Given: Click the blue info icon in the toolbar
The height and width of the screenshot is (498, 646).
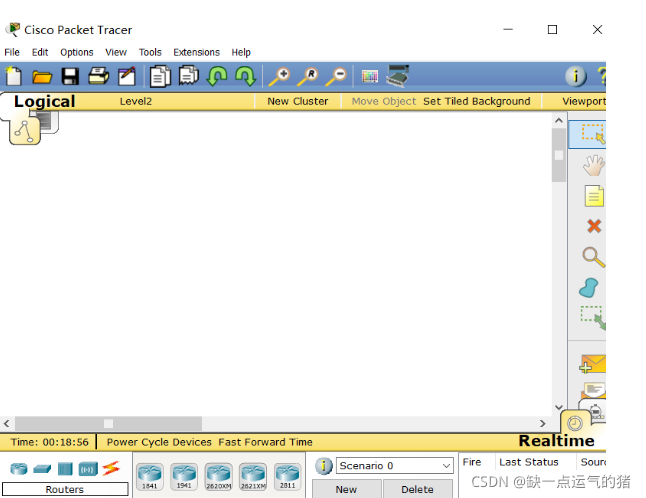Looking at the screenshot, I should click(576, 76).
